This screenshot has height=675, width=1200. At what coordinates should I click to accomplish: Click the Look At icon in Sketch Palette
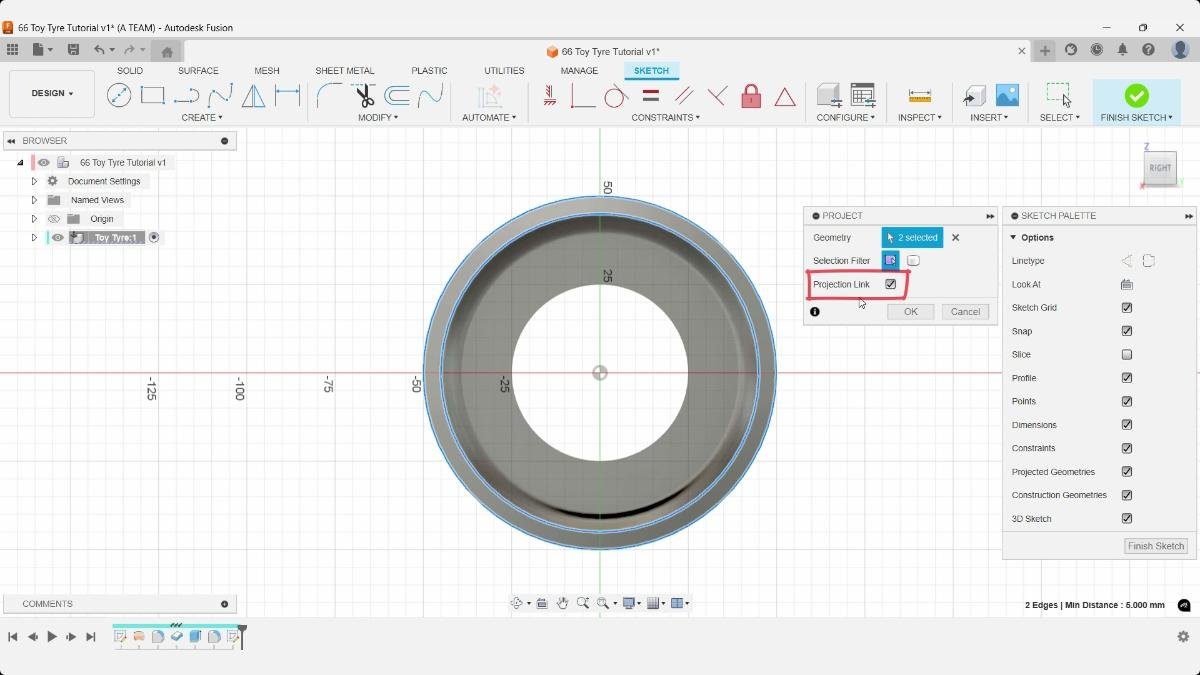[x=1127, y=285]
